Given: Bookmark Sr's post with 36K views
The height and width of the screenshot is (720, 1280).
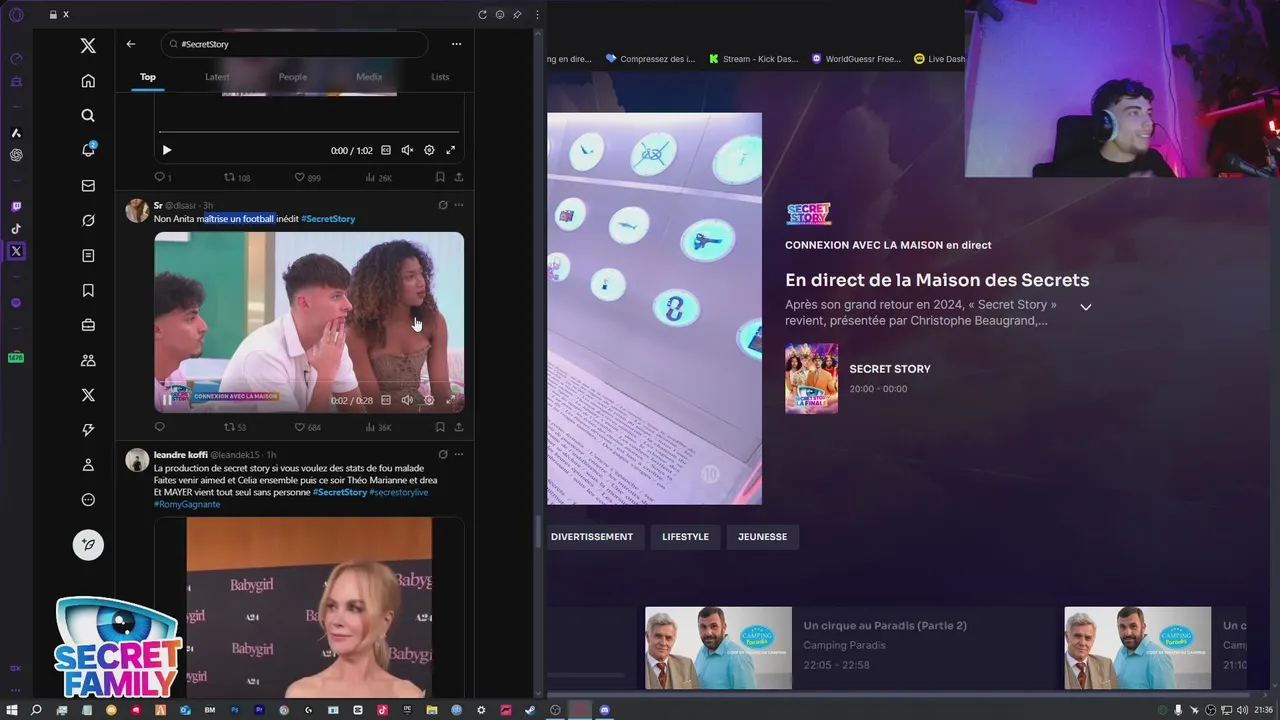Looking at the screenshot, I should [x=440, y=427].
